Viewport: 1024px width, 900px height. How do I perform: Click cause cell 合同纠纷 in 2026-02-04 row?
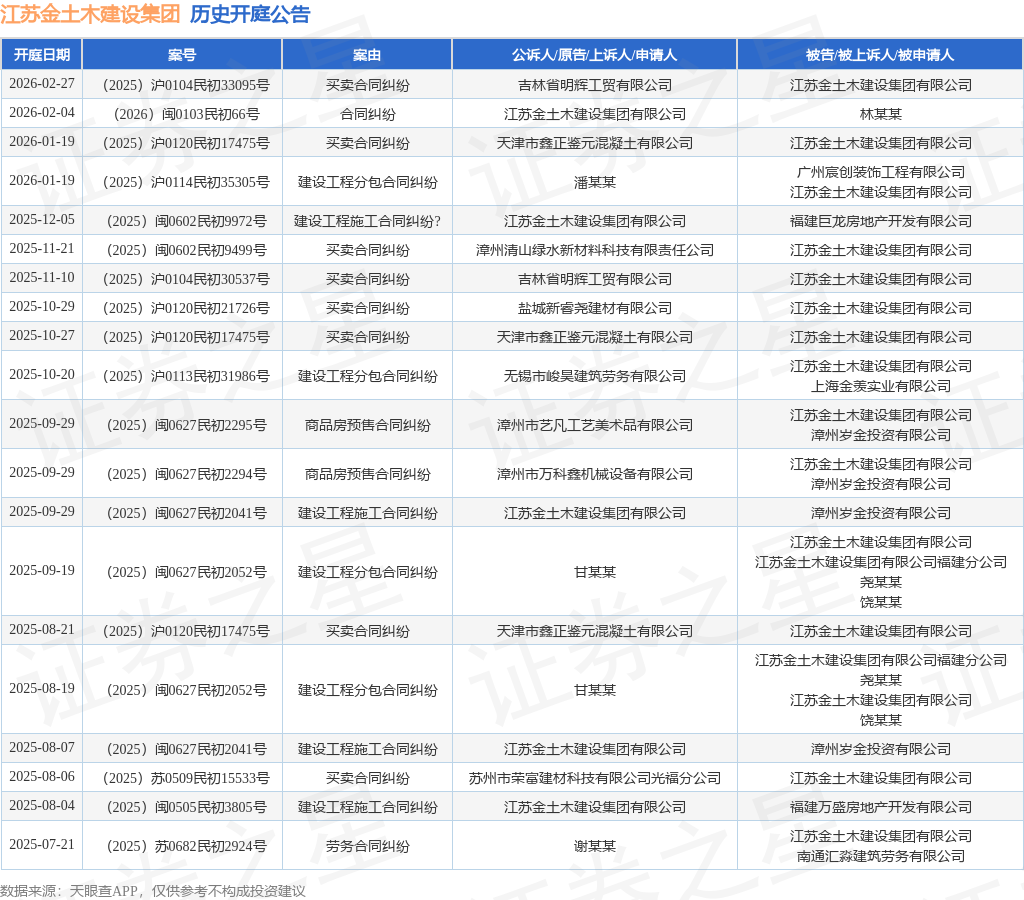pyautogui.click(x=367, y=114)
